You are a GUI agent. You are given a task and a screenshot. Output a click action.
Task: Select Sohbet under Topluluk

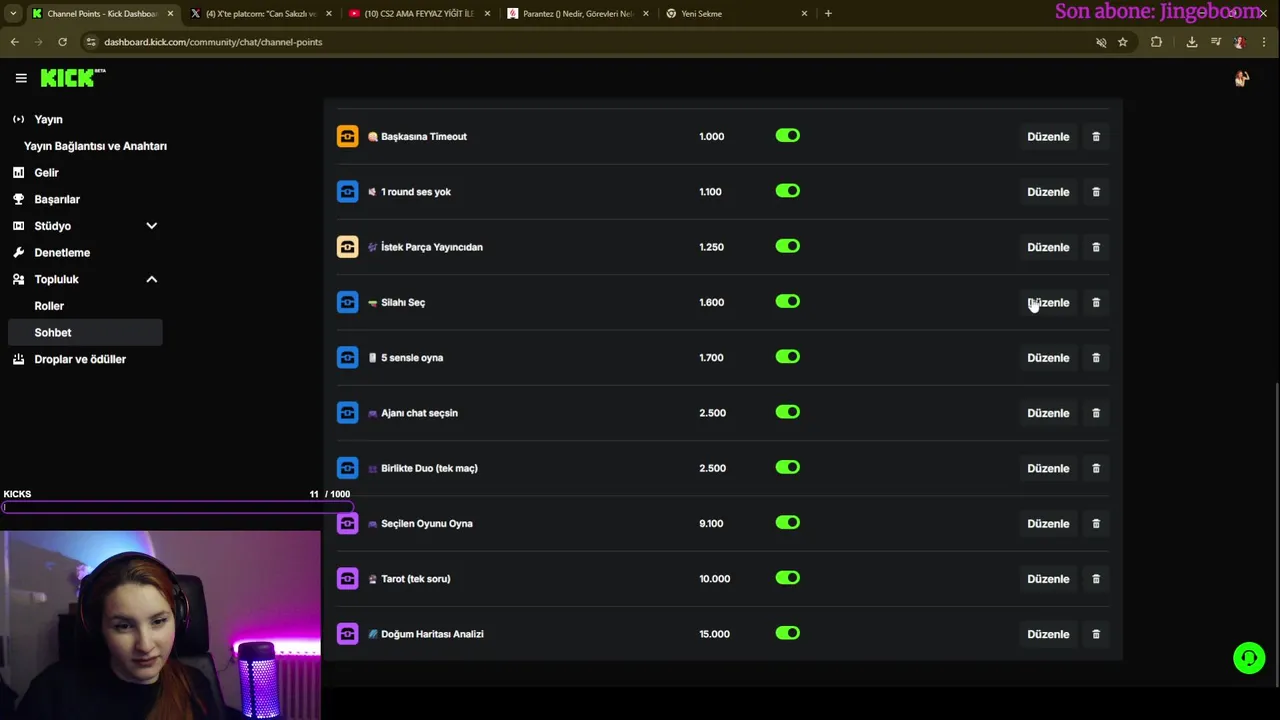click(x=84, y=332)
